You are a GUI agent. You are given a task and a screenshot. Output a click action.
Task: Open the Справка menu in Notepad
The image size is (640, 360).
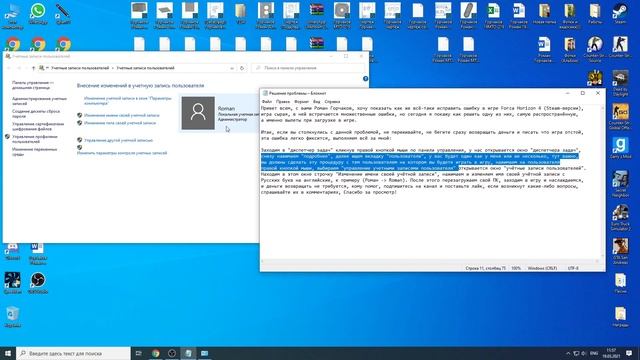(x=332, y=102)
